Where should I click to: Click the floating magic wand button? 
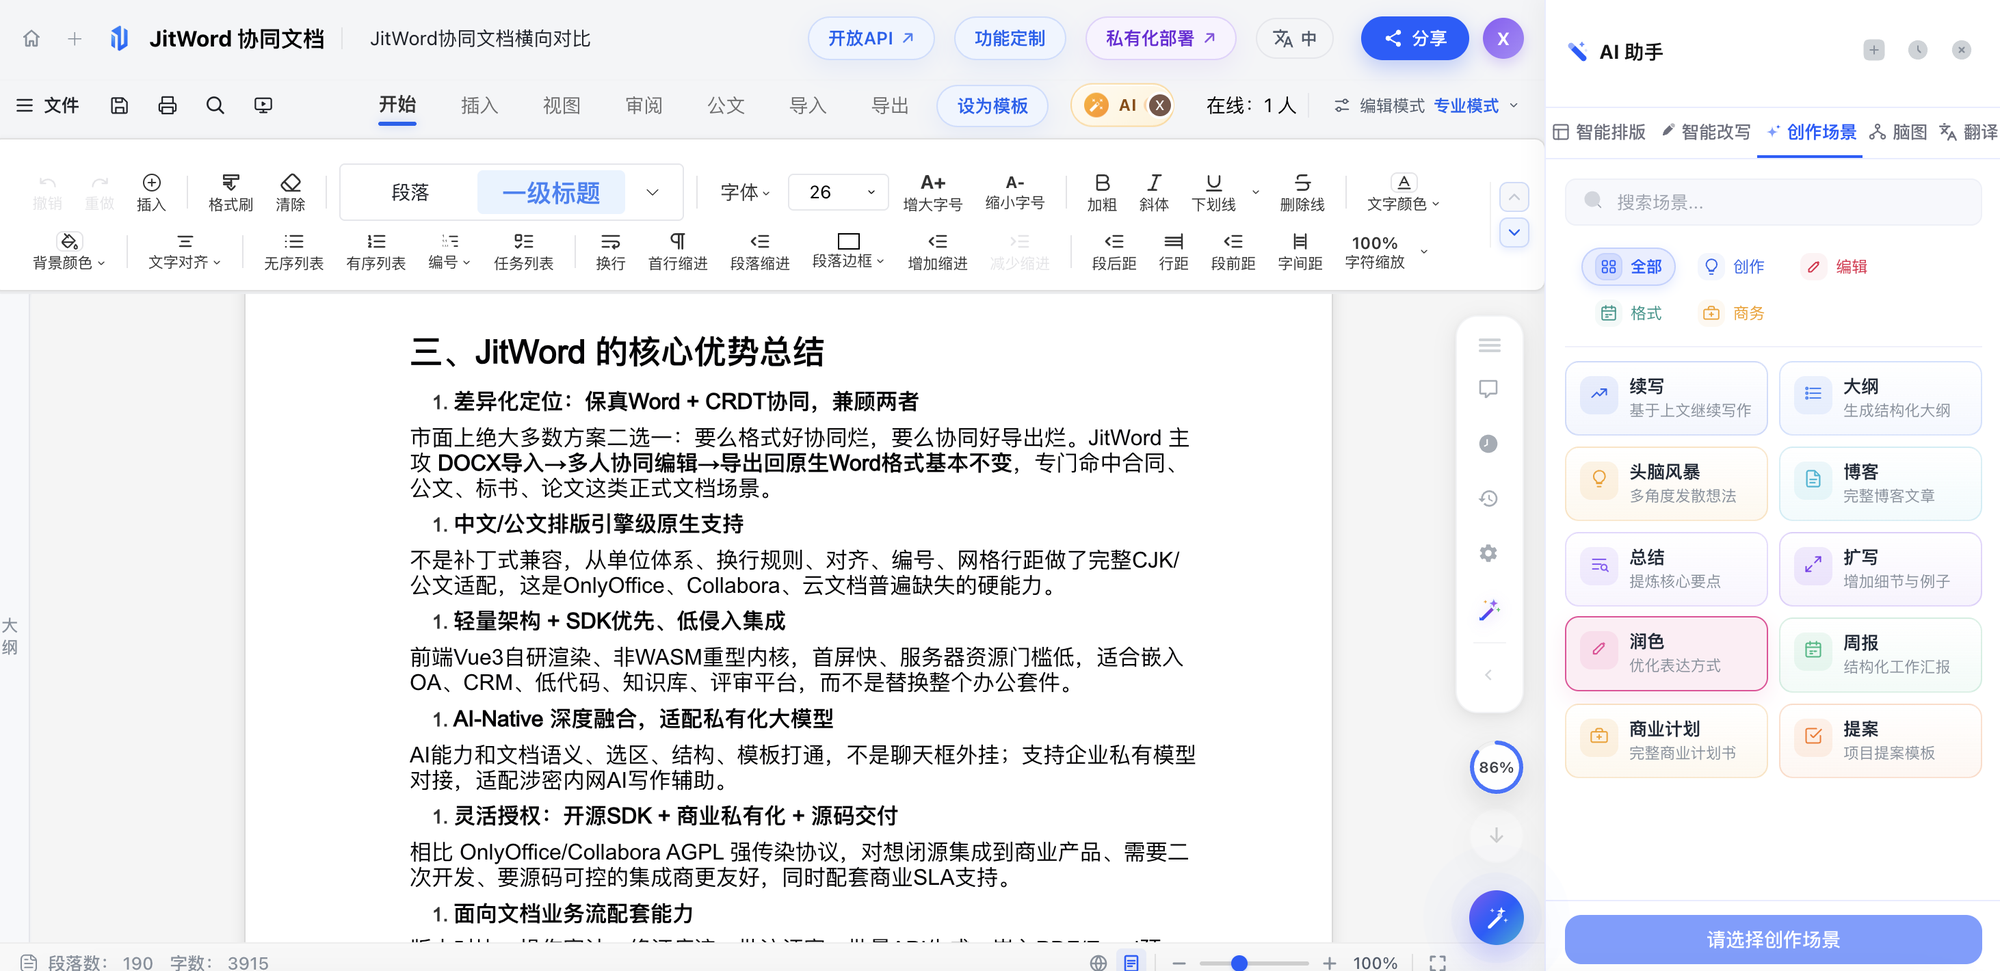[x=1496, y=917]
